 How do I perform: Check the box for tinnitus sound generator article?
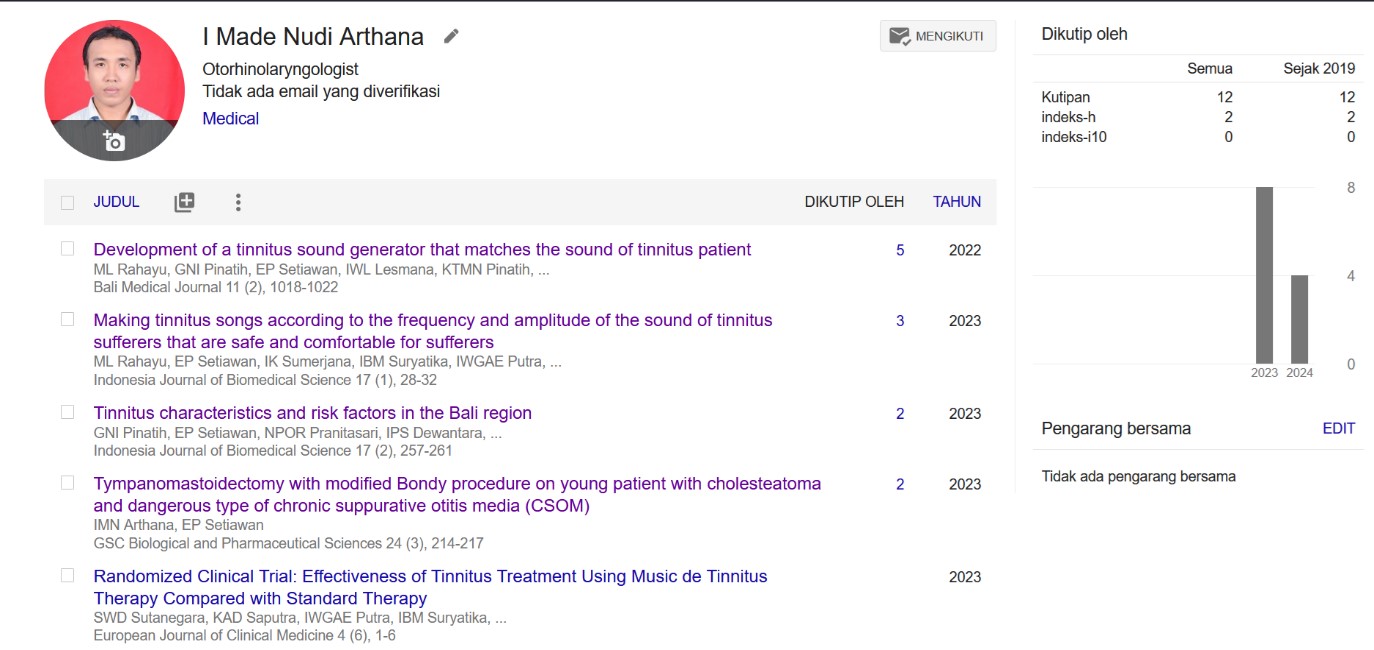pyautogui.click(x=68, y=248)
